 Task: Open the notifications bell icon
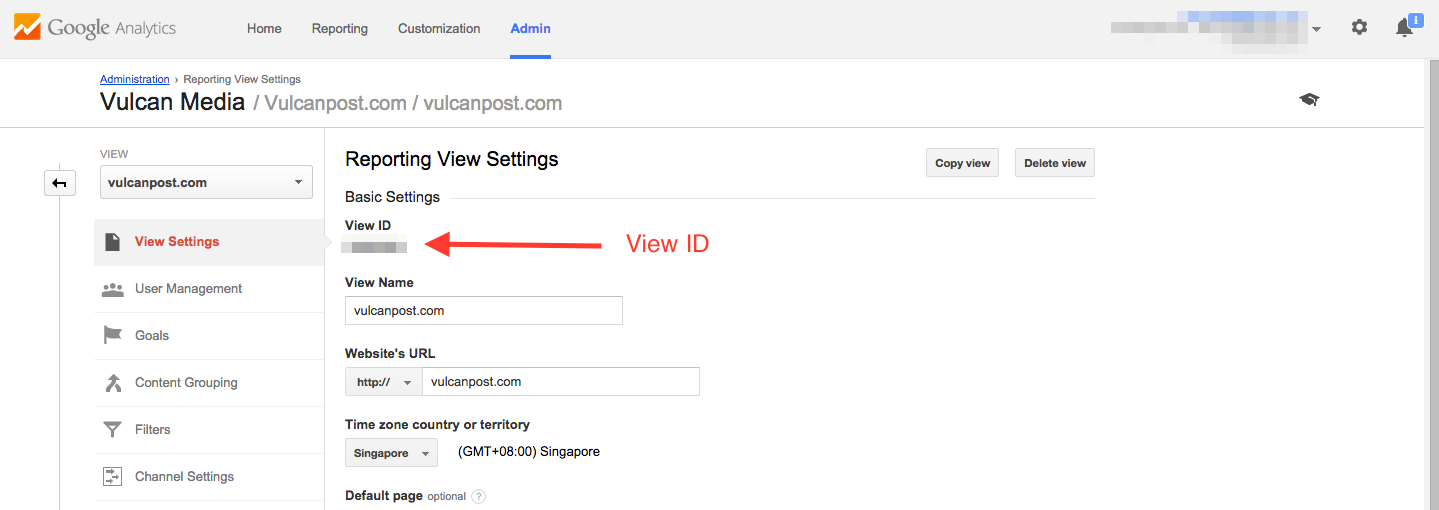pyautogui.click(x=1405, y=28)
